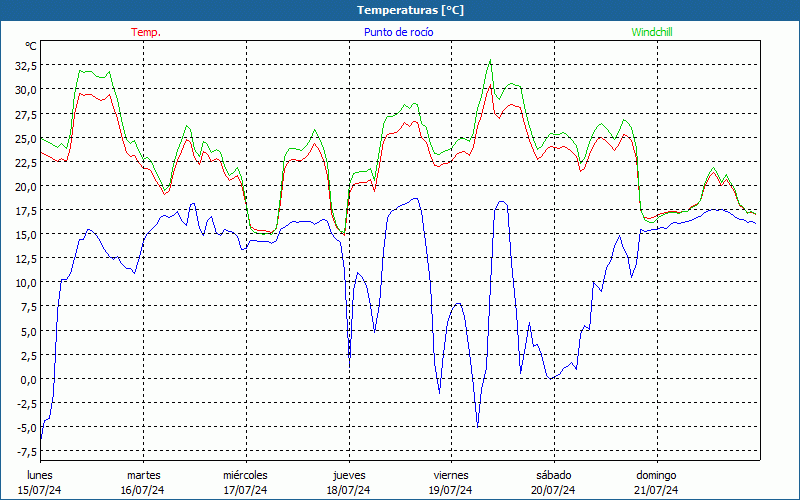The width and height of the screenshot is (800, 500).
Task: Click the green Windchill legend label
Action: pyautogui.click(x=652, y=32)
